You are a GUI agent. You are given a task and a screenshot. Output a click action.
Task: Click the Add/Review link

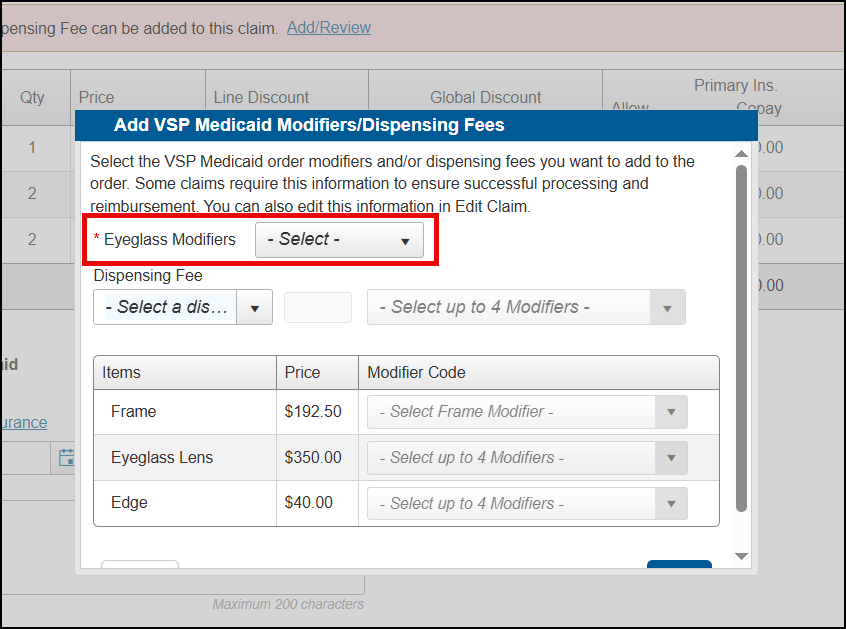click(329, 28)
